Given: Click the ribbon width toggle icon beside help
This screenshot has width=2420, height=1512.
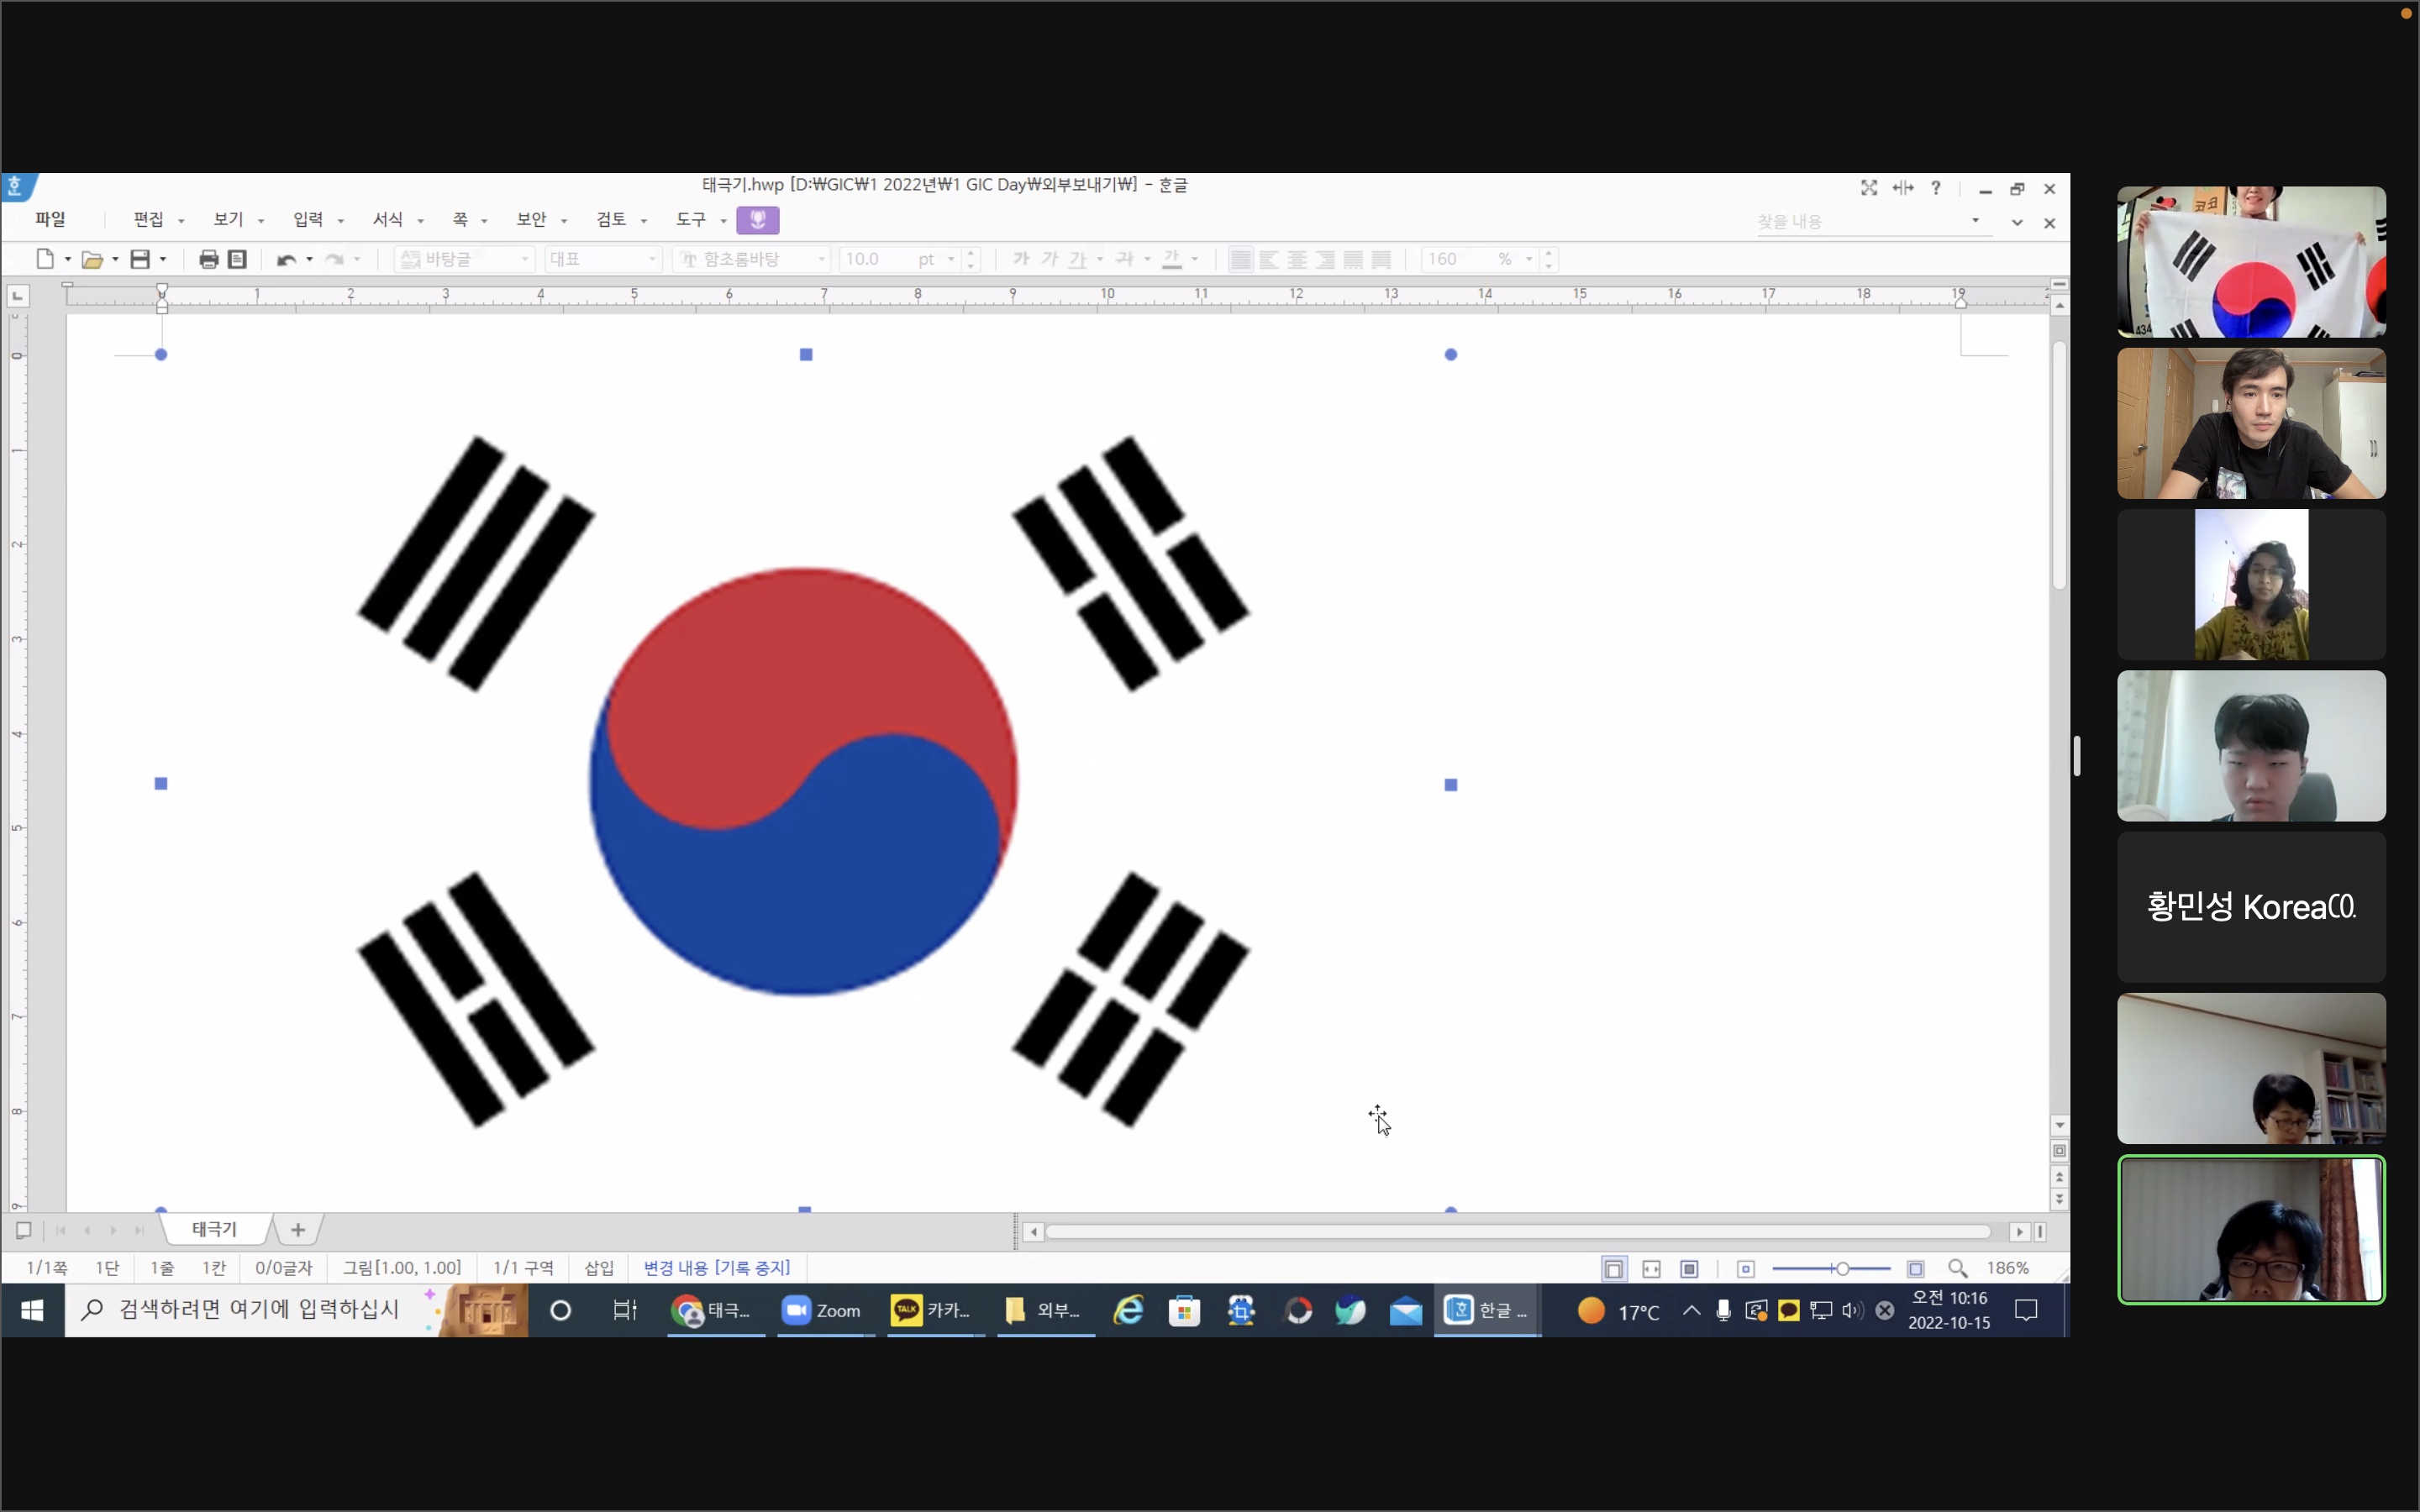Looking at the screenshot, I should click(x=1902, y=188).
